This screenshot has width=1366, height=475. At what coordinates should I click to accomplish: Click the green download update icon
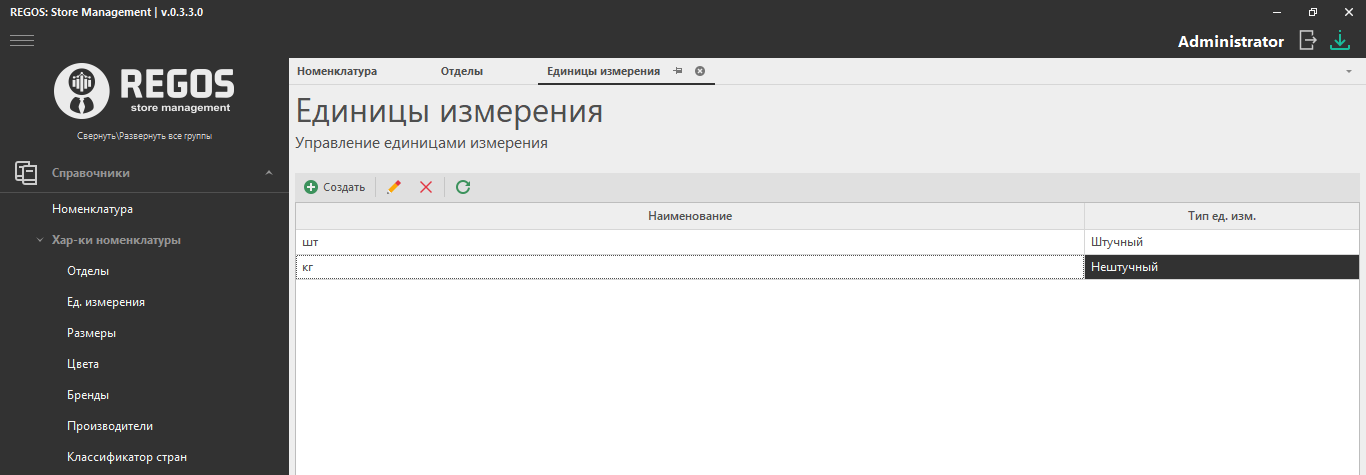click(x=1339, y=41)
